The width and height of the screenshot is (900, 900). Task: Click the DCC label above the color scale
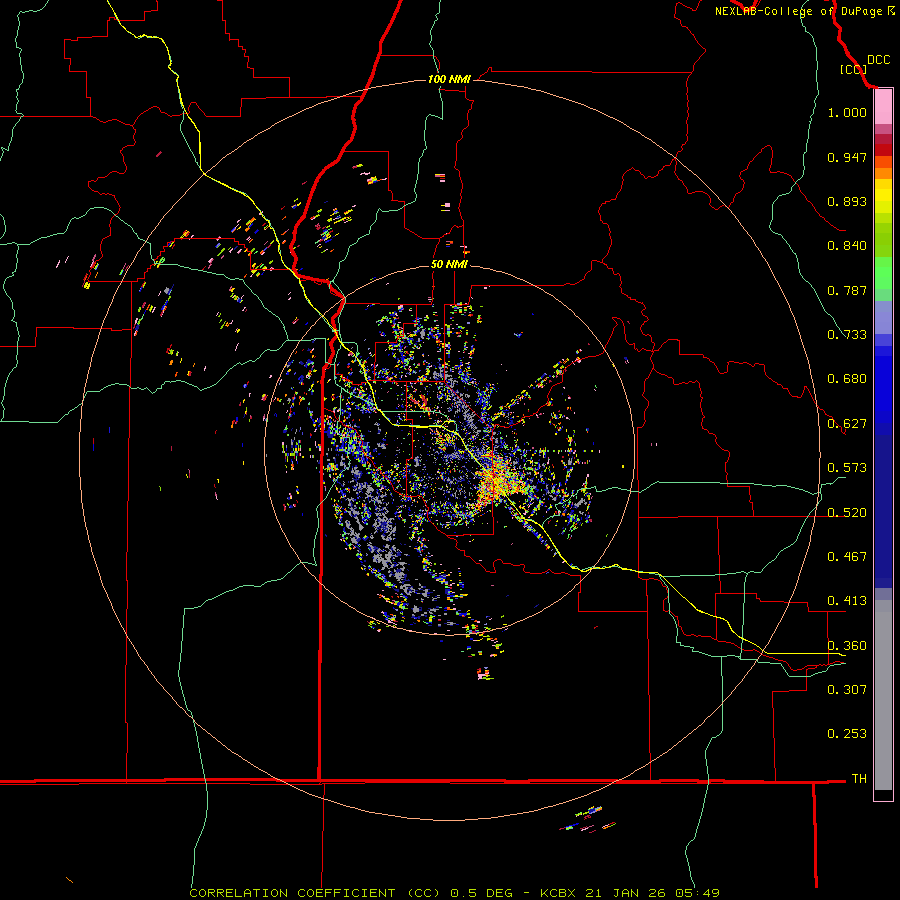coord(878,60)
